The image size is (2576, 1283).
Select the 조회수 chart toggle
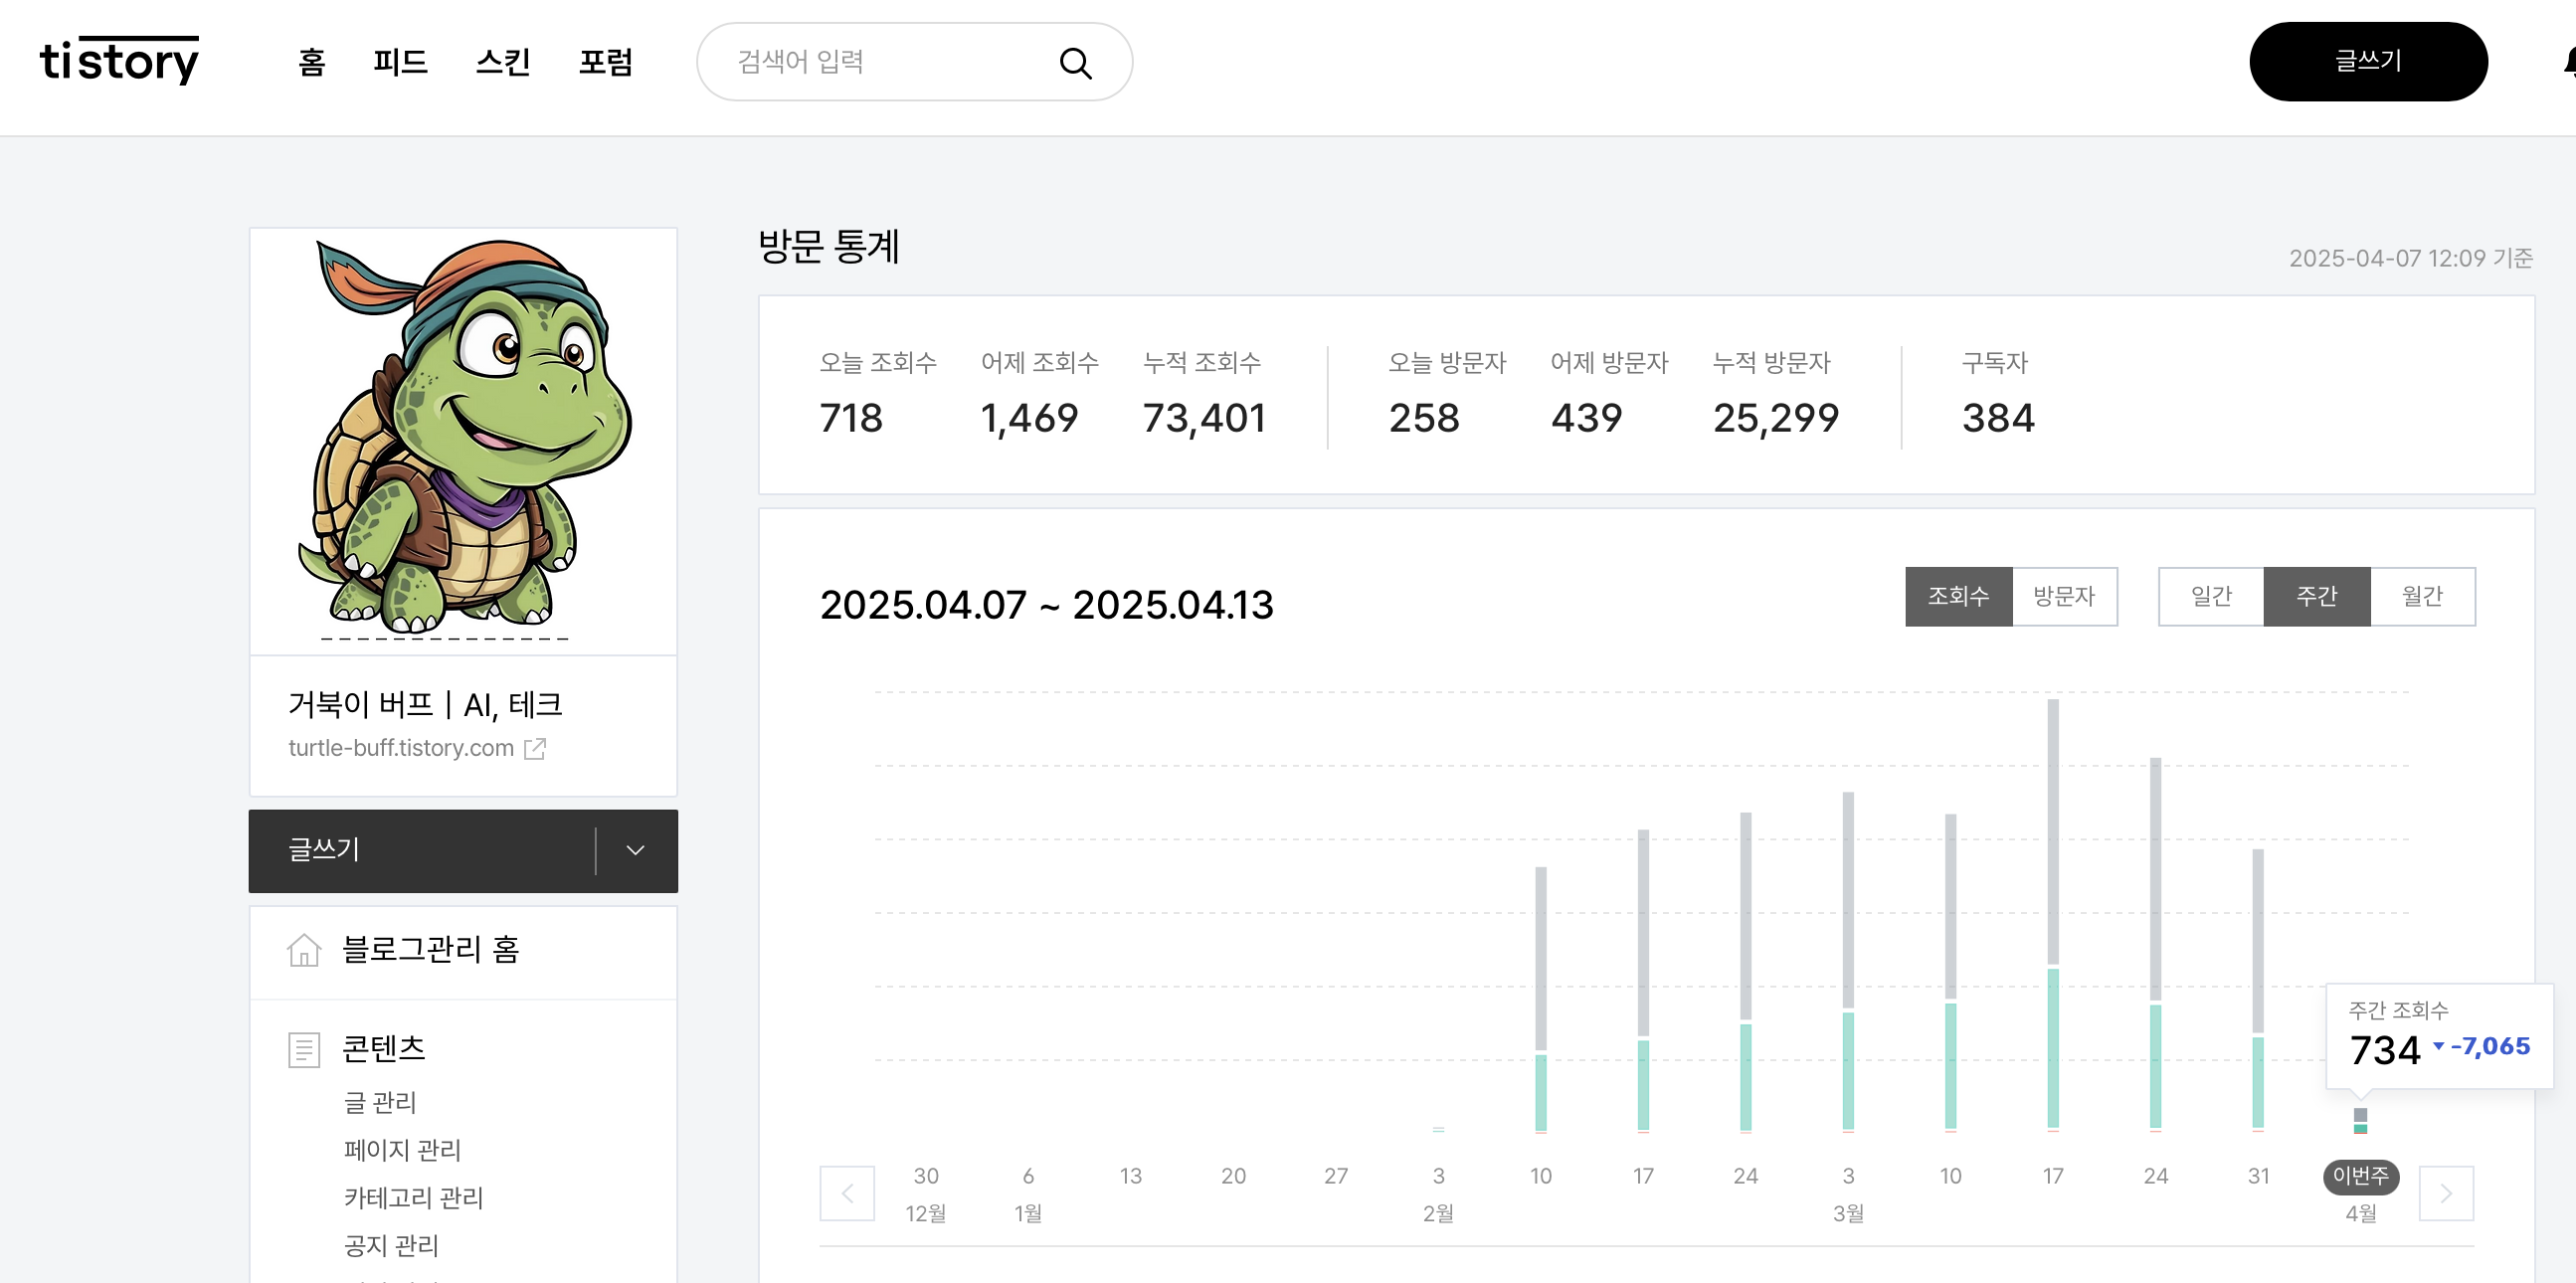tap(1957, 596)
